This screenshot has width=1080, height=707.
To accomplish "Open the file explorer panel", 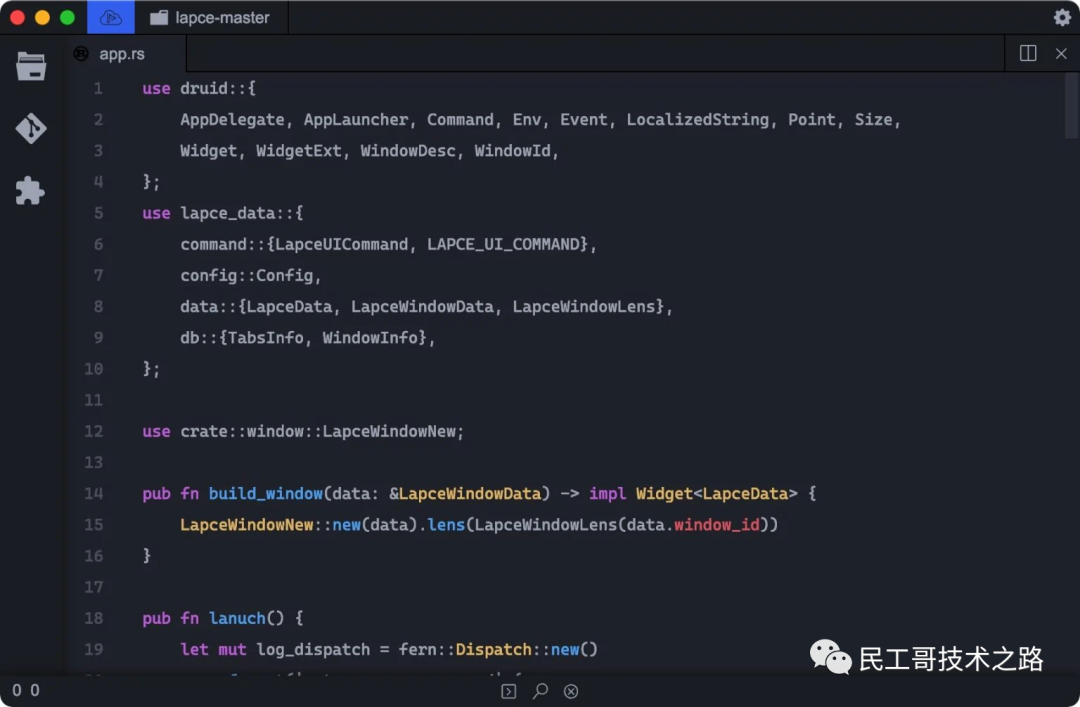I will pos(30,66).
